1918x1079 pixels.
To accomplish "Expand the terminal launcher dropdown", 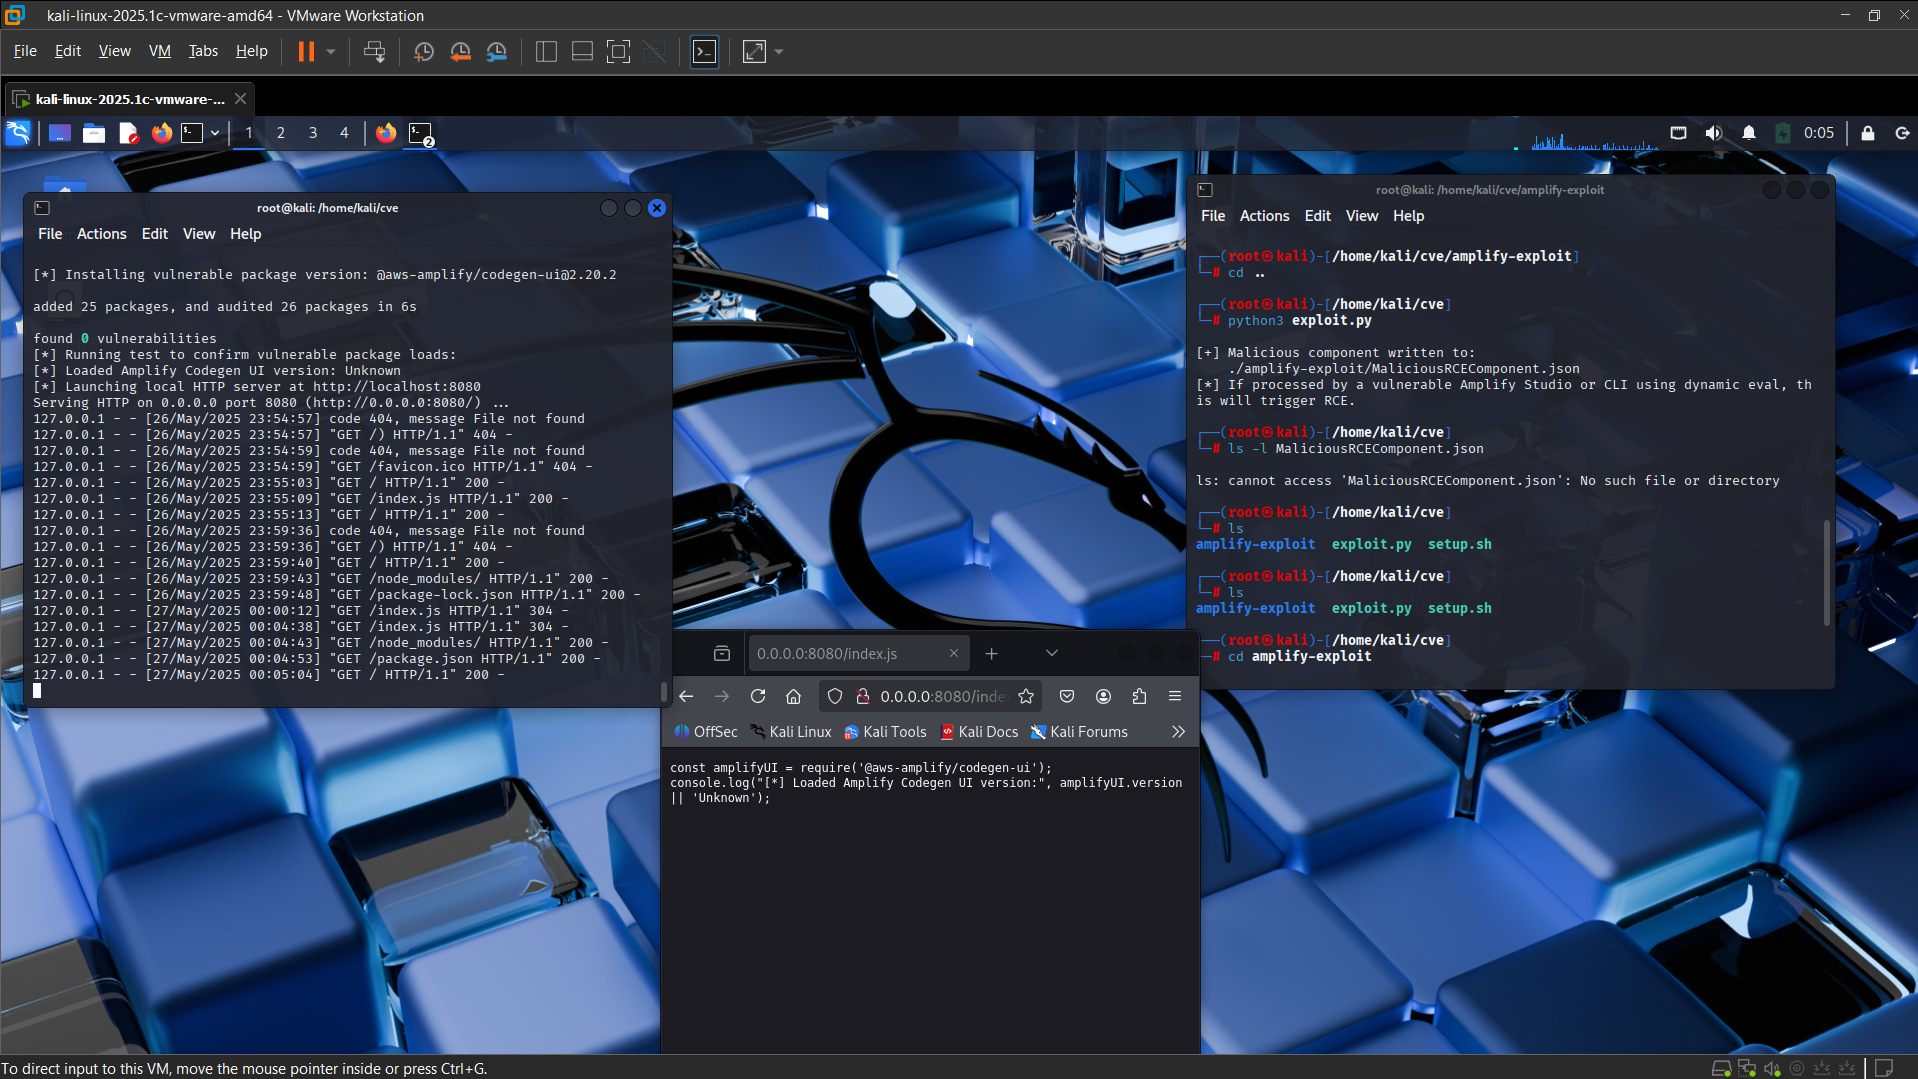I will pyautogui.click(x=215, y=133).
